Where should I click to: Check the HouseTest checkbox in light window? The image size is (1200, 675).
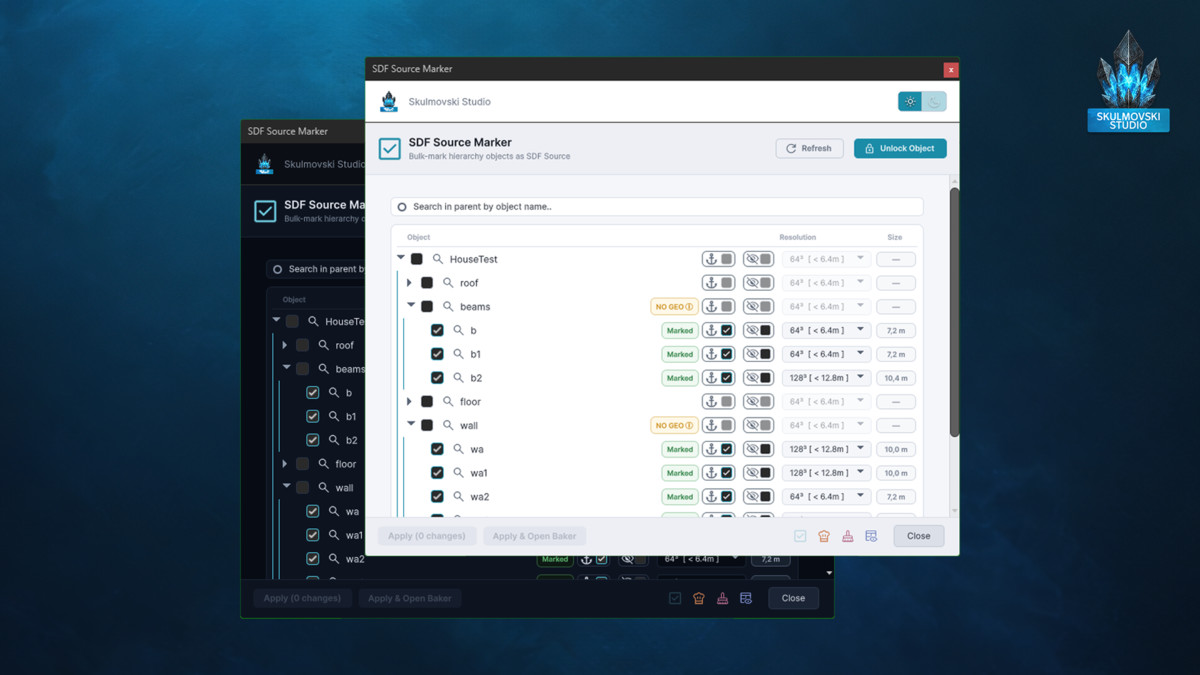417,259
